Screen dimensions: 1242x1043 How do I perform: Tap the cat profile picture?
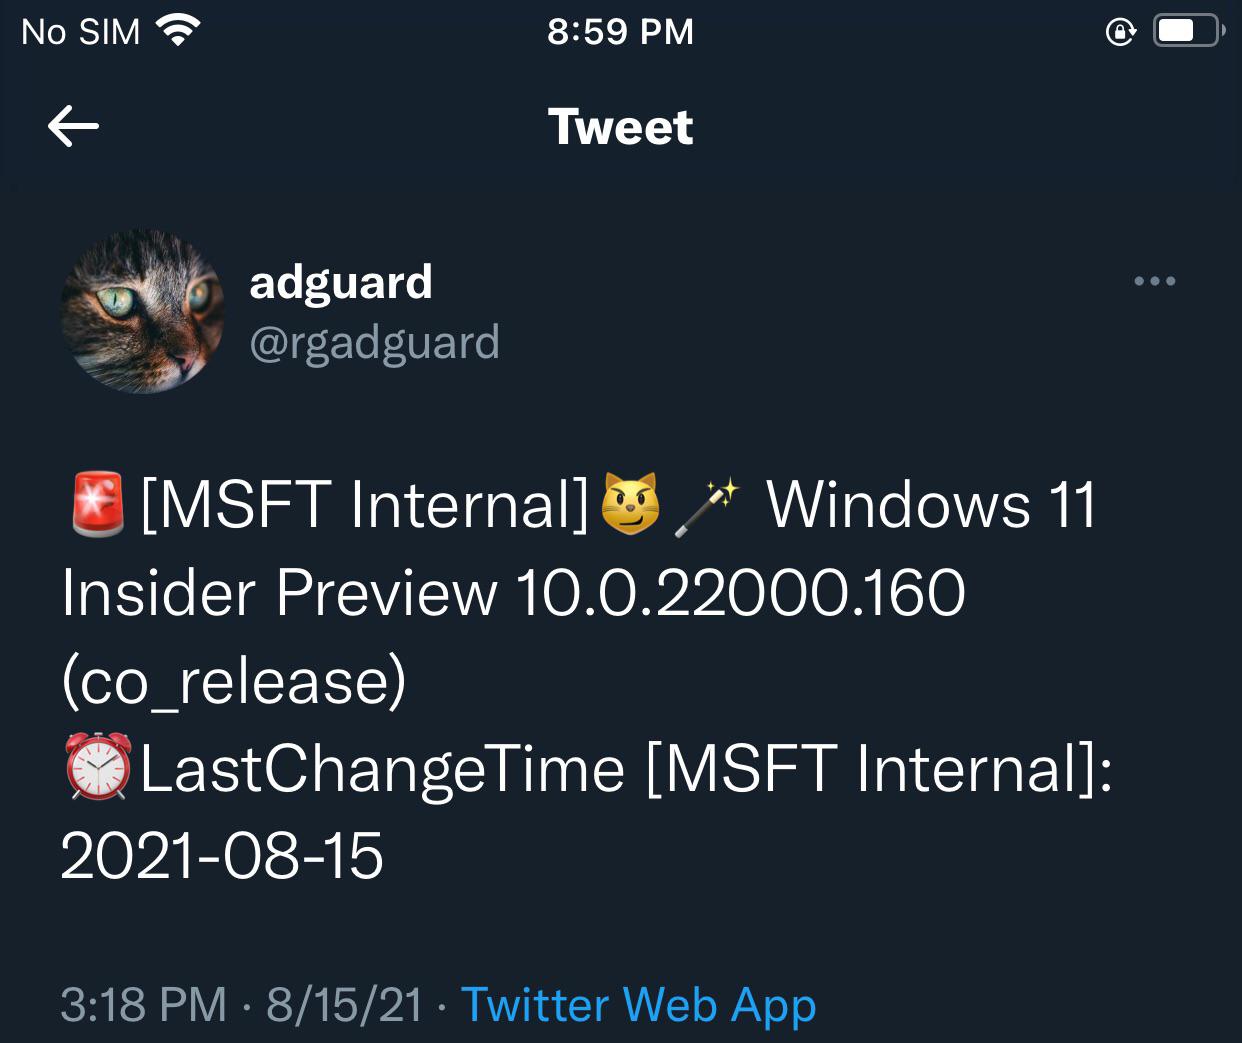tap(142, 311)
